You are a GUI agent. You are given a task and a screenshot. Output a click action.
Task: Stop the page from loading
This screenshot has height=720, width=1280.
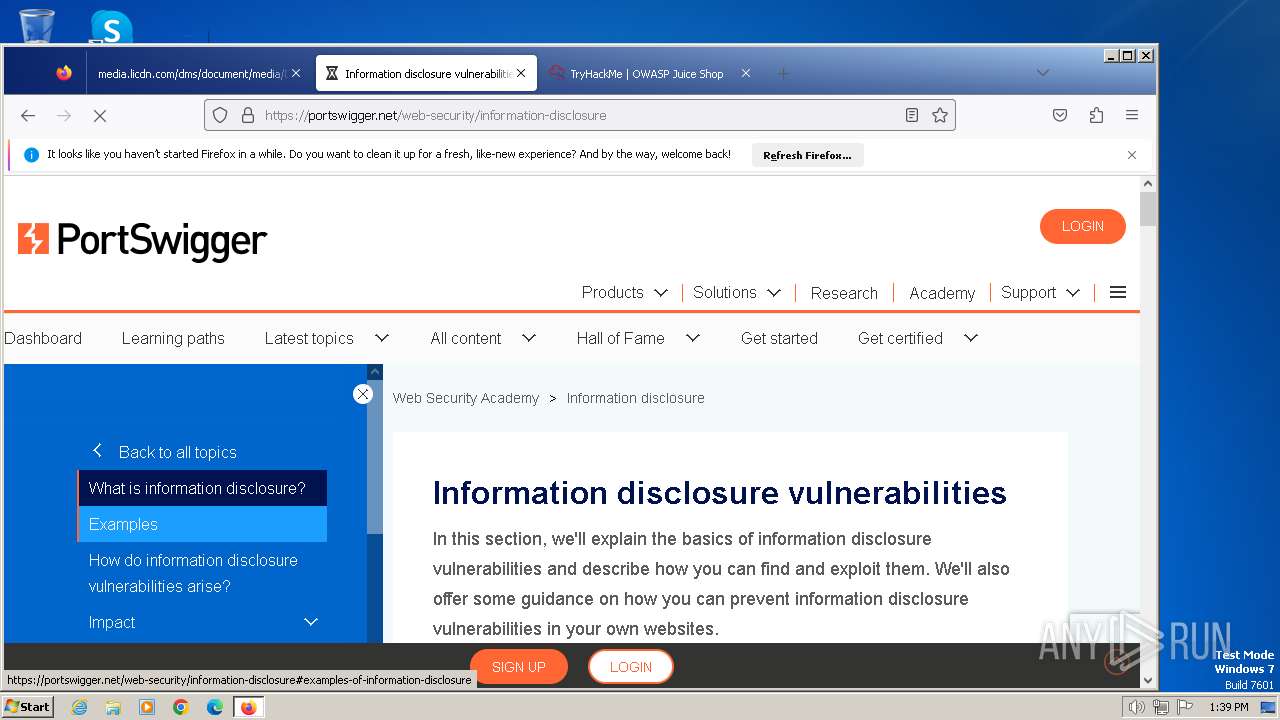(100, 115)
